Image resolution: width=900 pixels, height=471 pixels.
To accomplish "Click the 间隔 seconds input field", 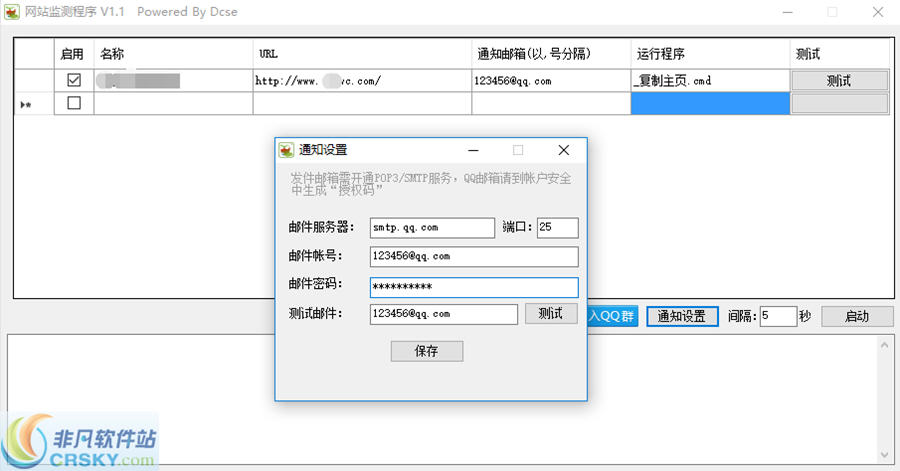I will pos(778,316).
